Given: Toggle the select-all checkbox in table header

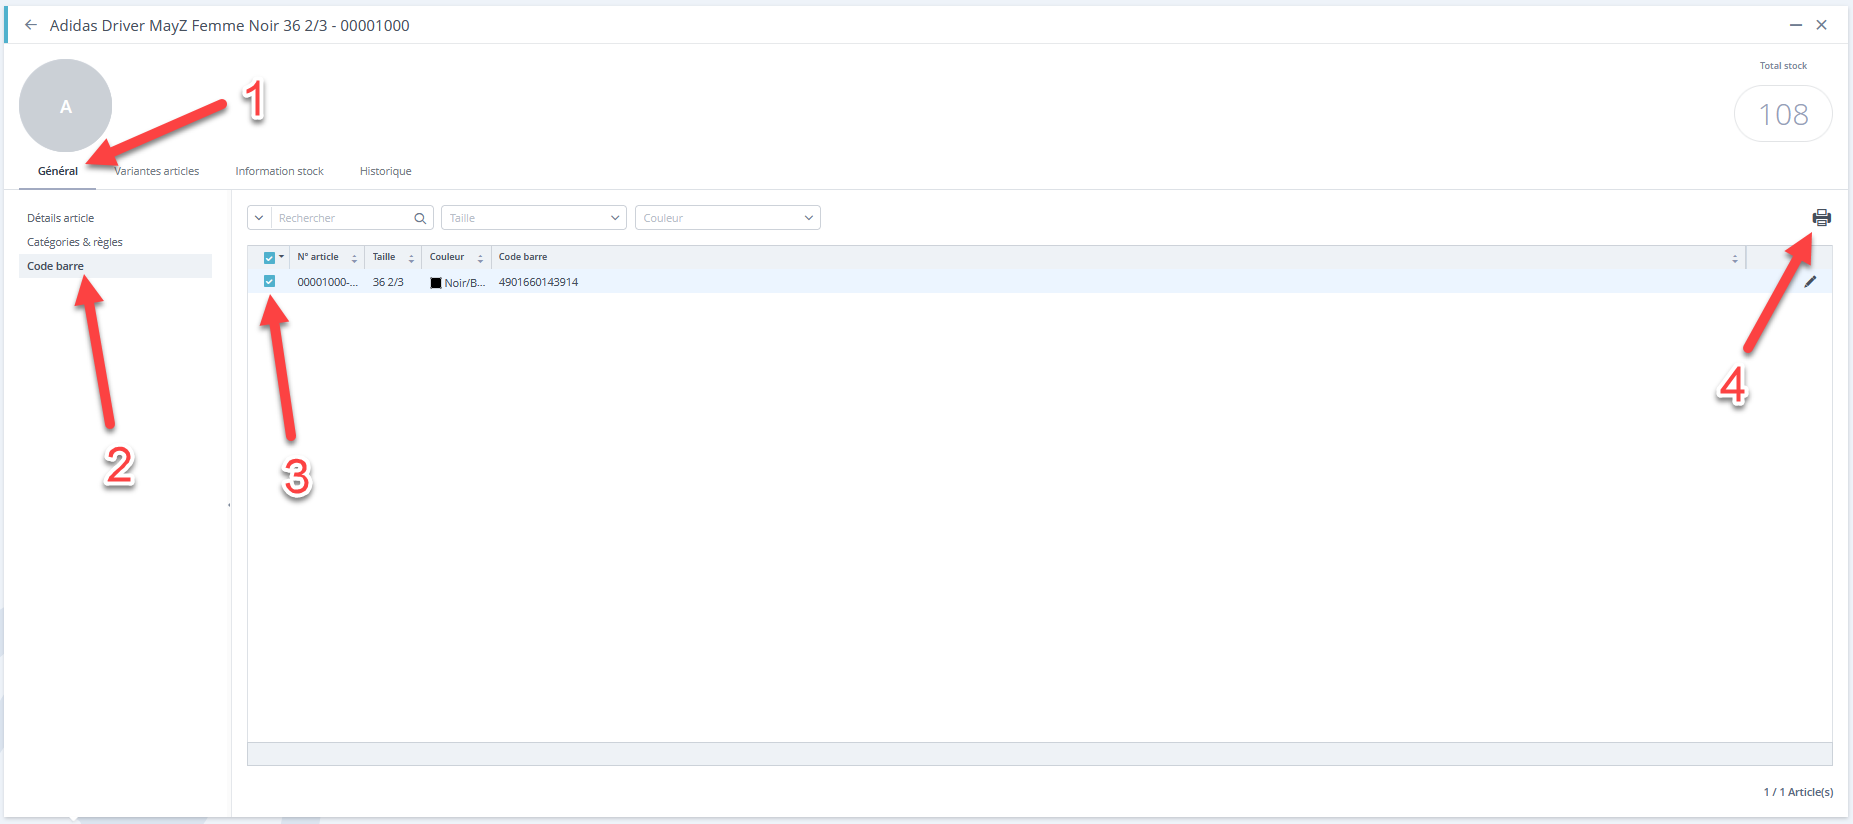Looking at the screenshot, I should click(x=269, y=257).
